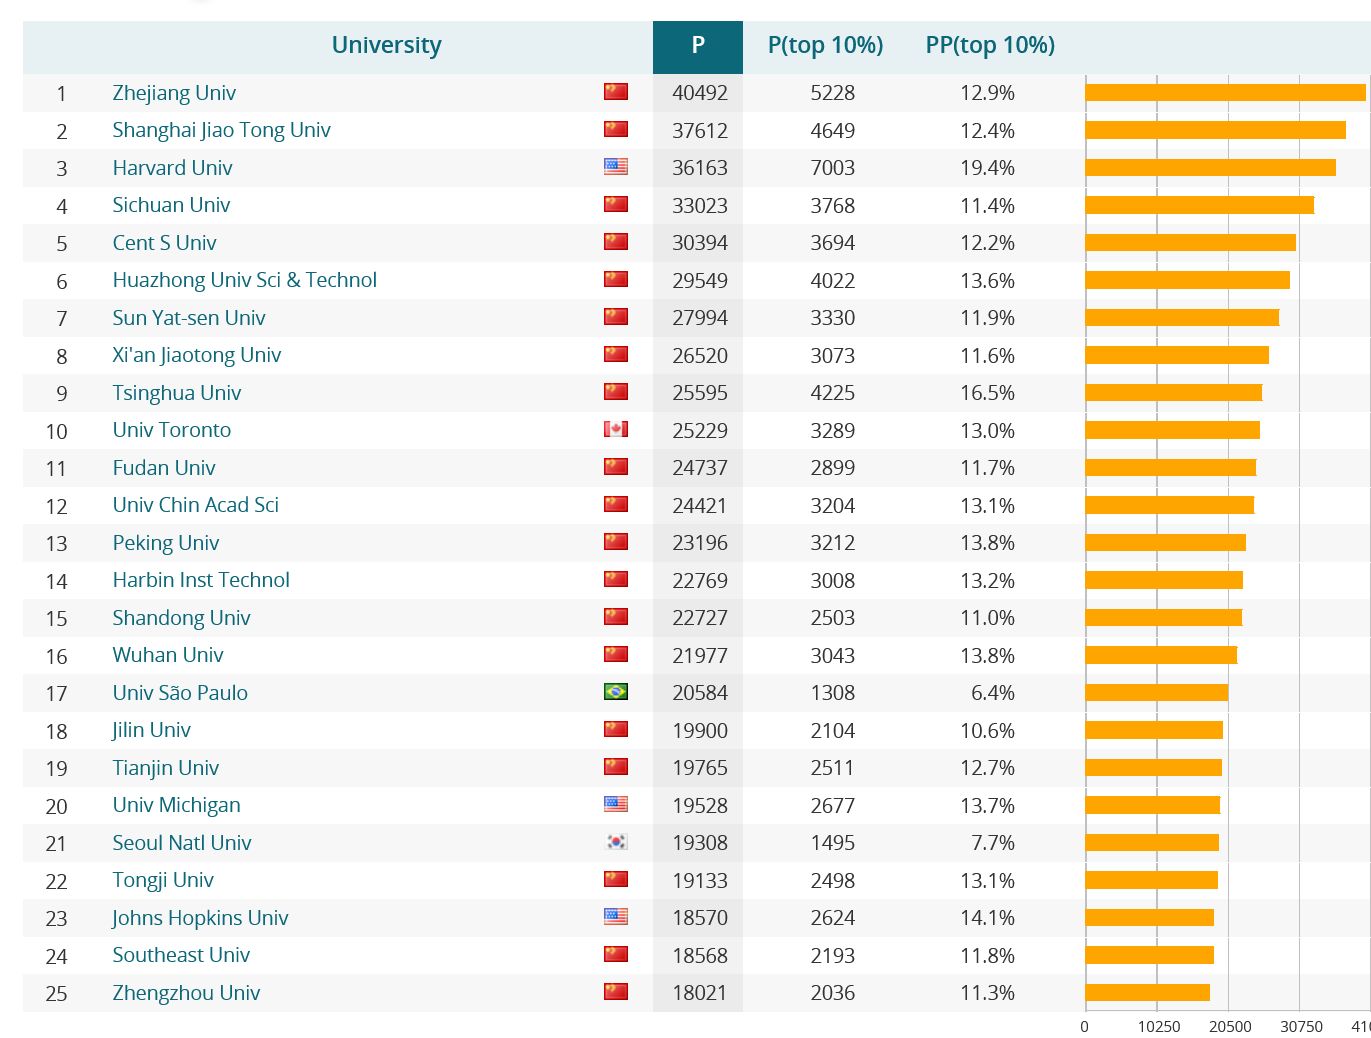Open the Wuhan Univ link
This screenshot has width=1371, height=1038.
[168, 655]
